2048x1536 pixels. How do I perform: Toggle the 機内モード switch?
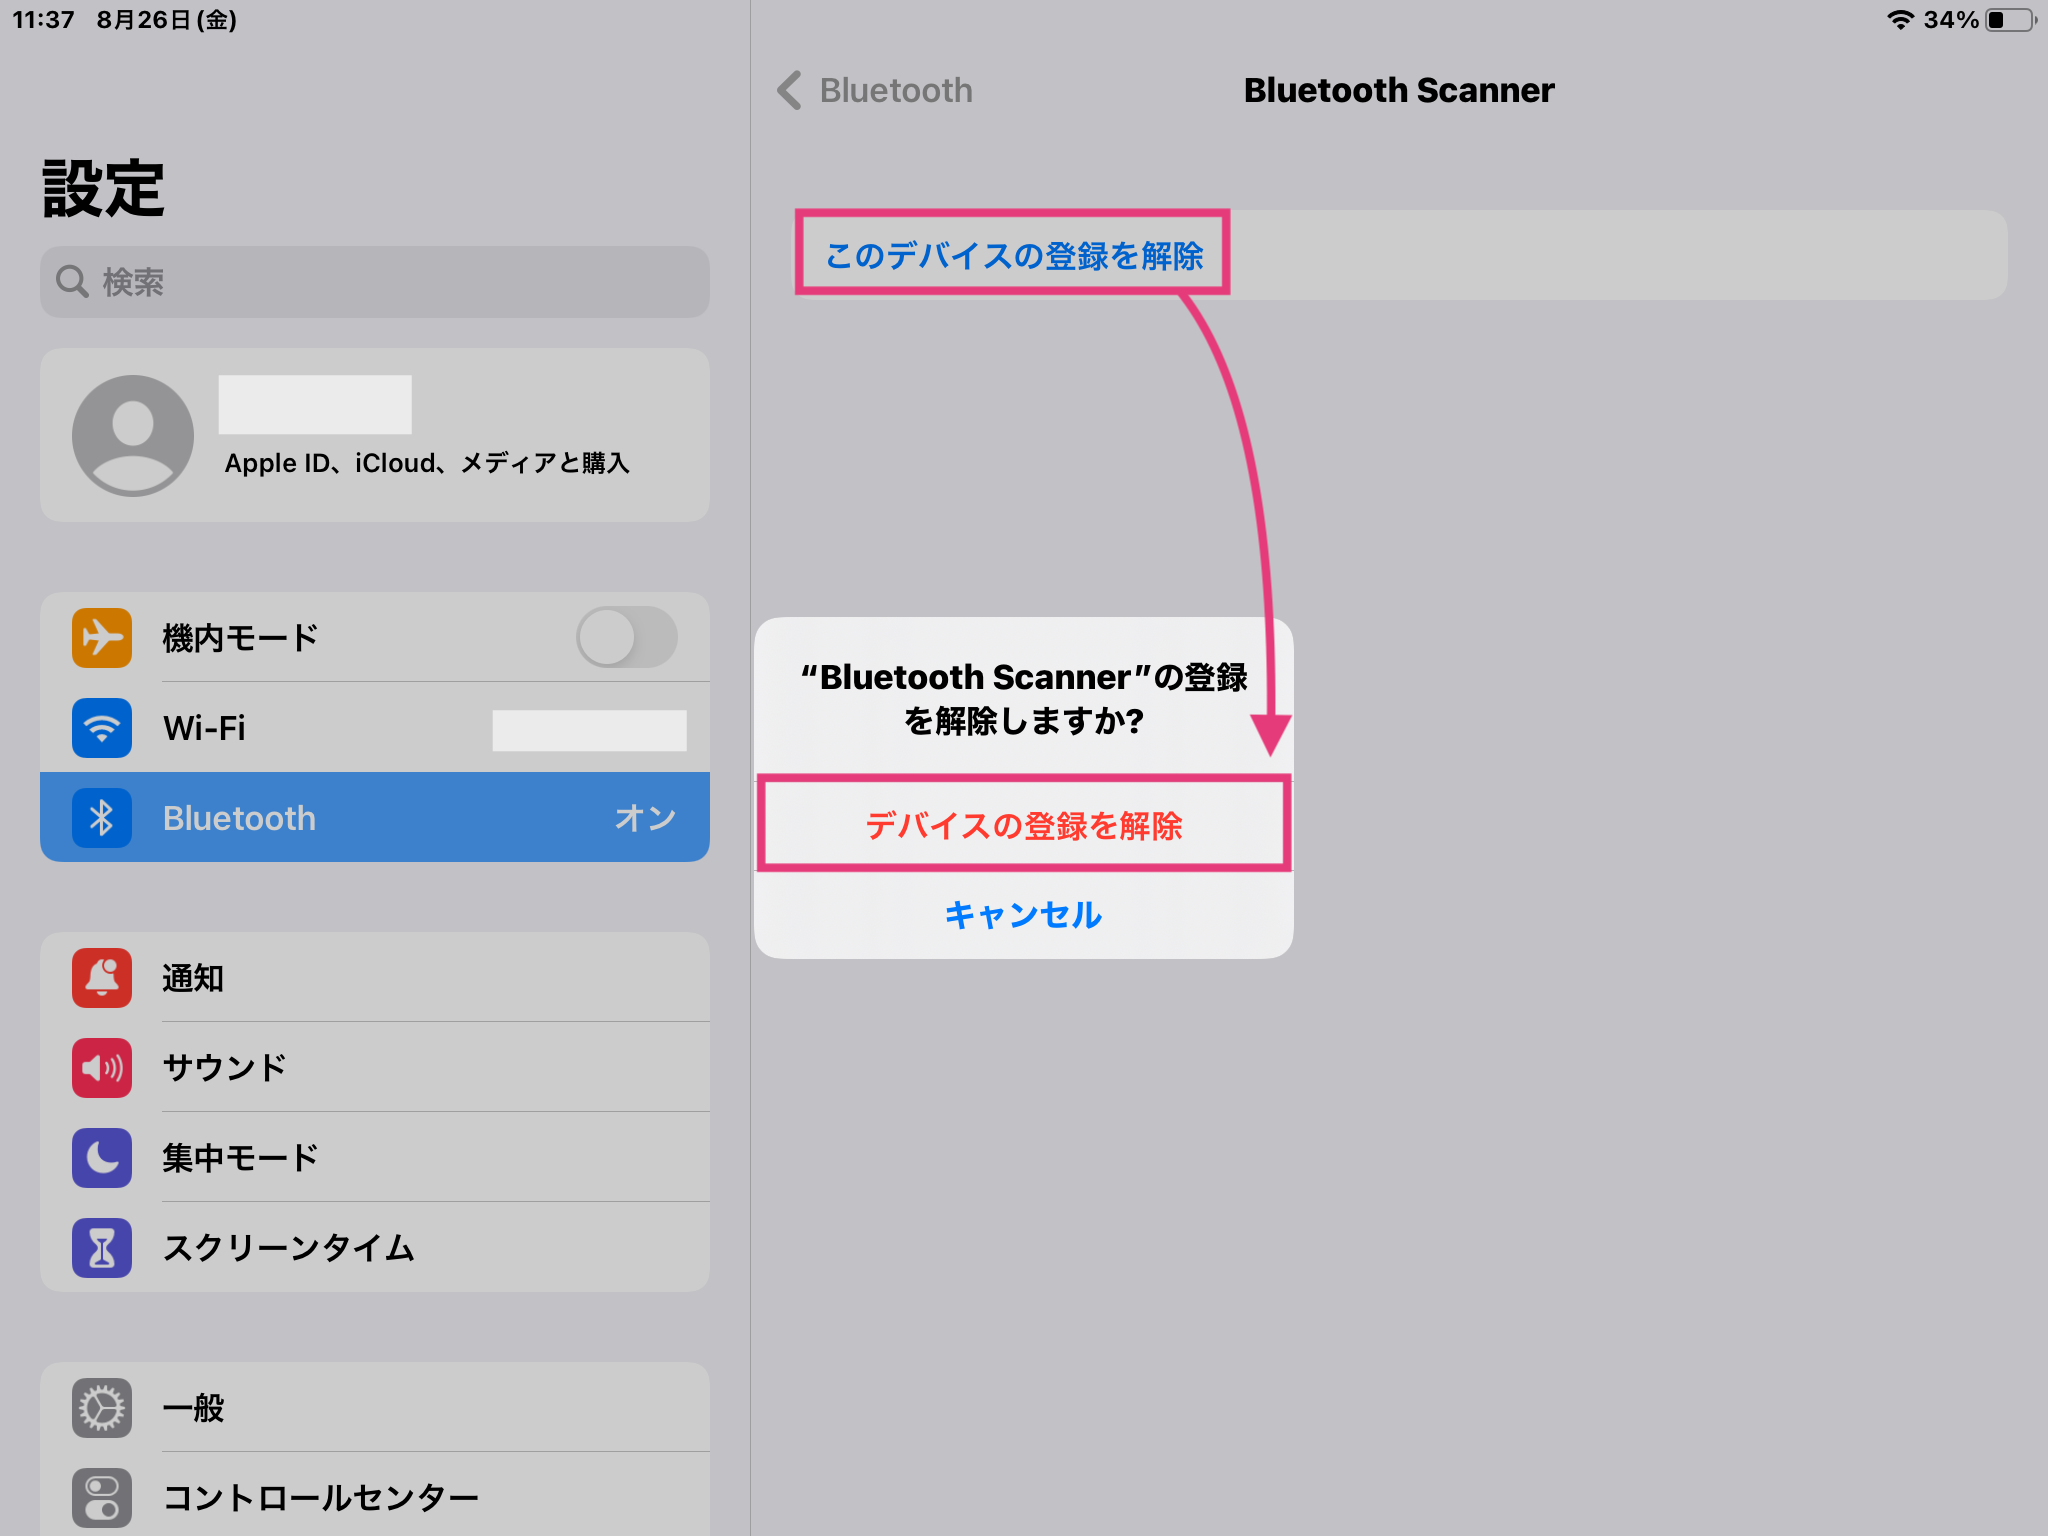click(x=627, y=637)
